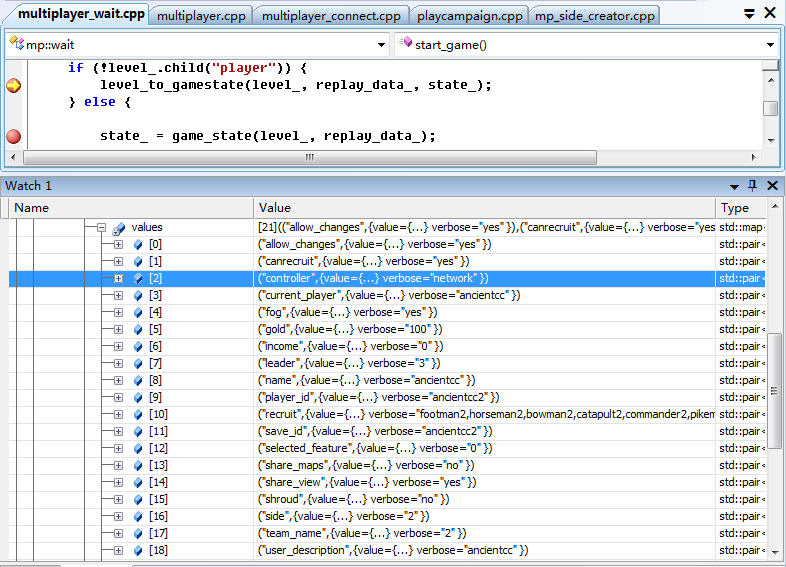Click the [17] field icon
786x567 pixels.
click(x=138, y=534)
